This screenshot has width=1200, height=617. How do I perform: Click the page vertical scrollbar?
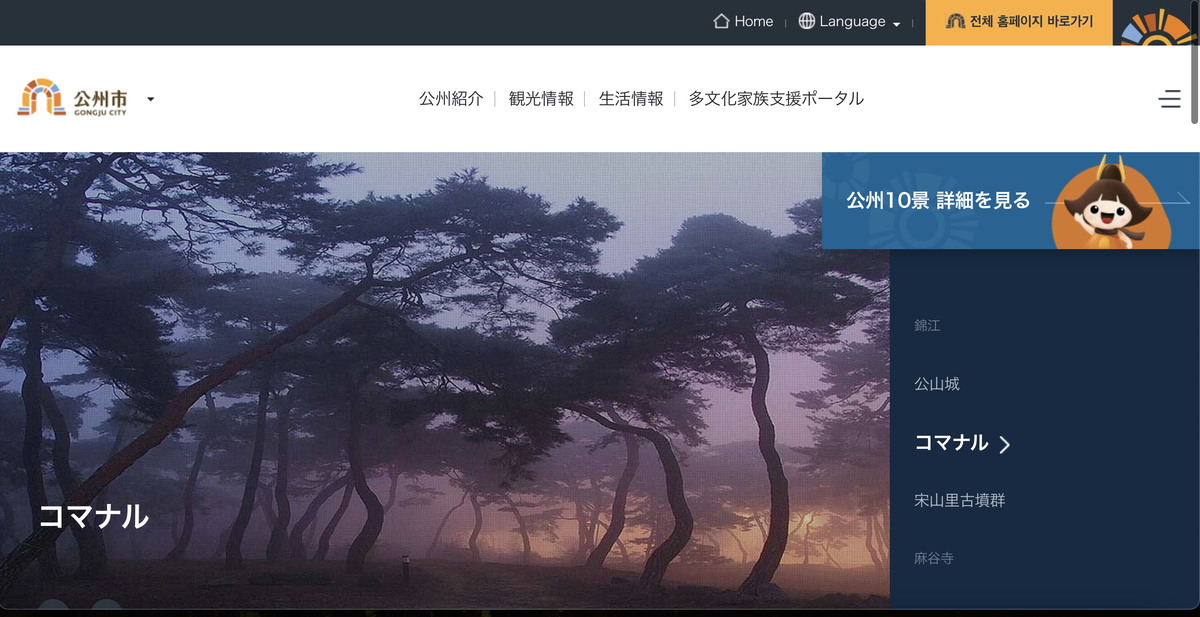pyautogui.click(x=1194, y=62)
